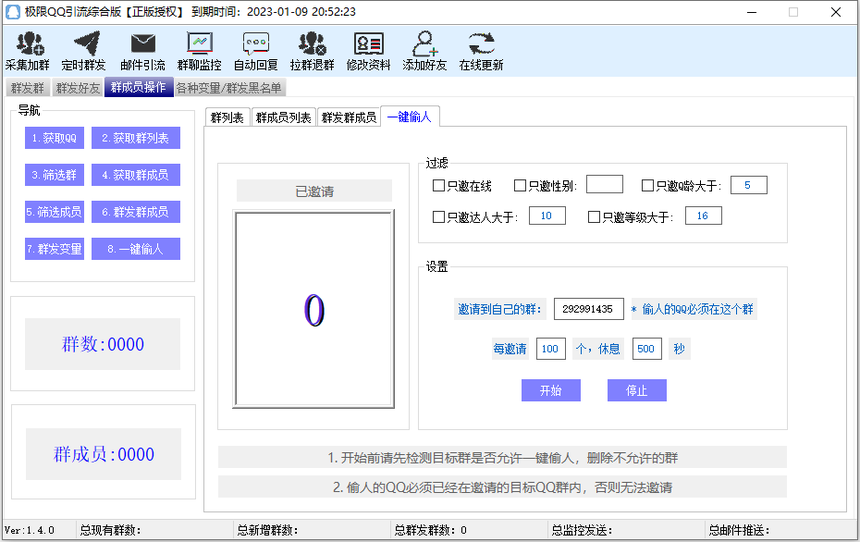Click 每邀请 count field showing 100
This screenshot has width=860, height=542.
click(x=551, y=349)
